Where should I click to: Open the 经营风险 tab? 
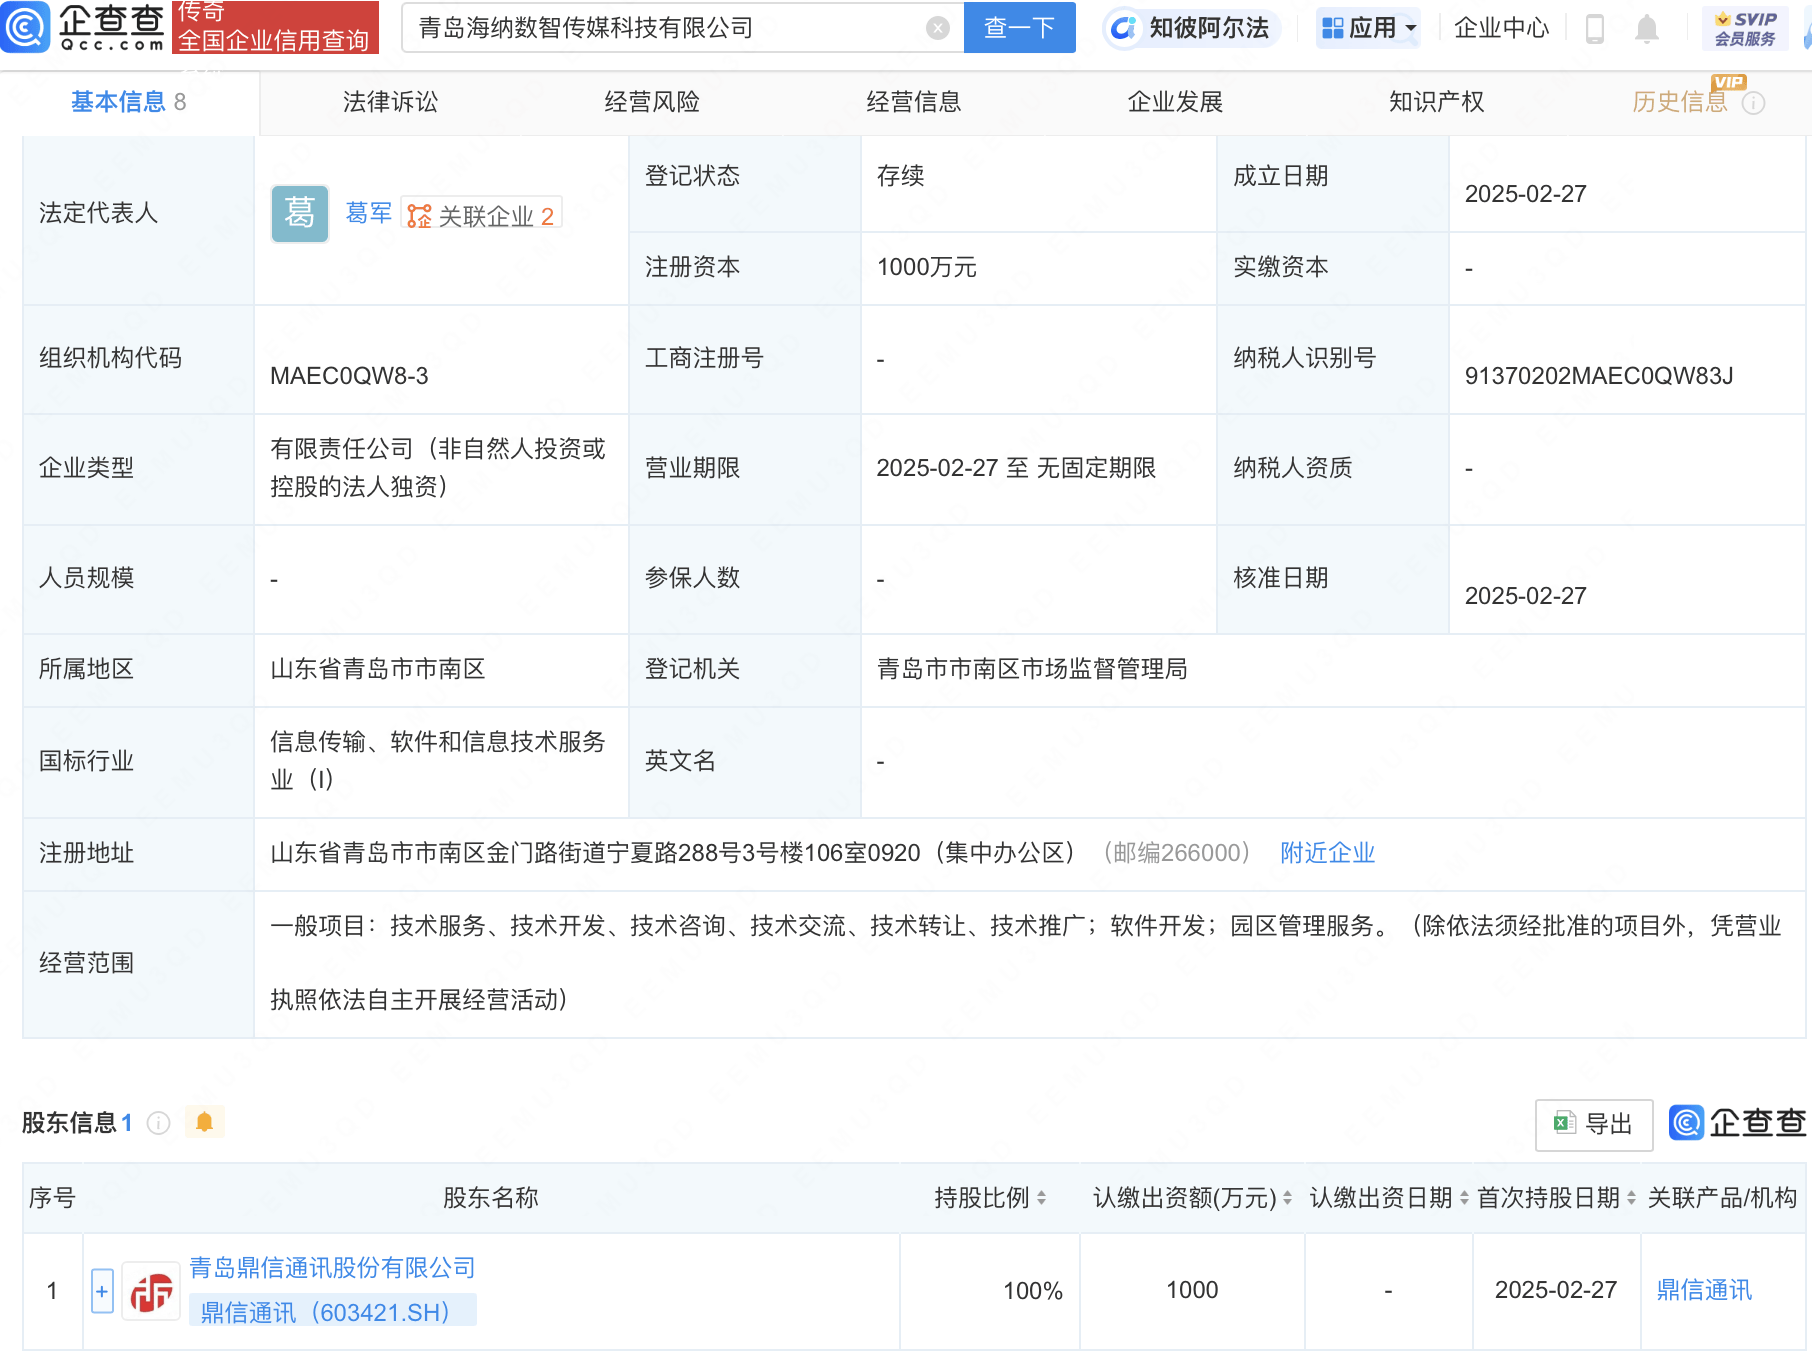[x=652, y=102]
